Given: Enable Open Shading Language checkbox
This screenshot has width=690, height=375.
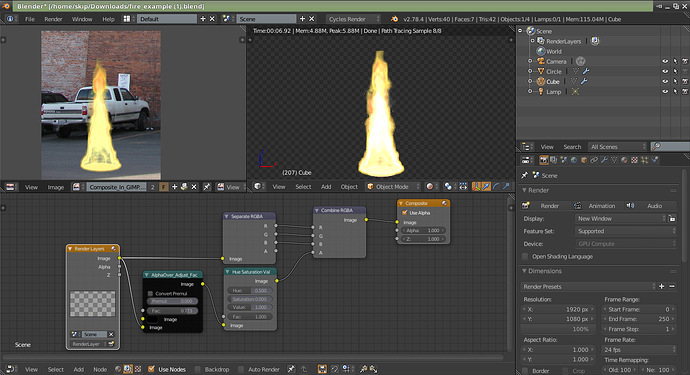Looking at the screenshot, I should pyautogui.click(x=525, y=256).
